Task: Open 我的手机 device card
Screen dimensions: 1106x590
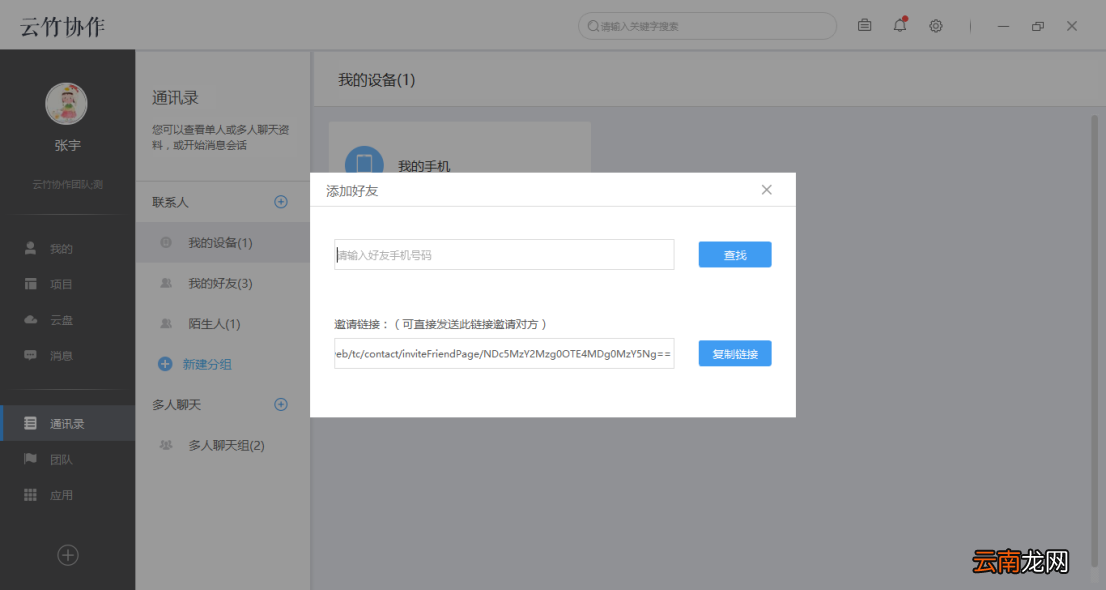Action: [x=460, y=148]
